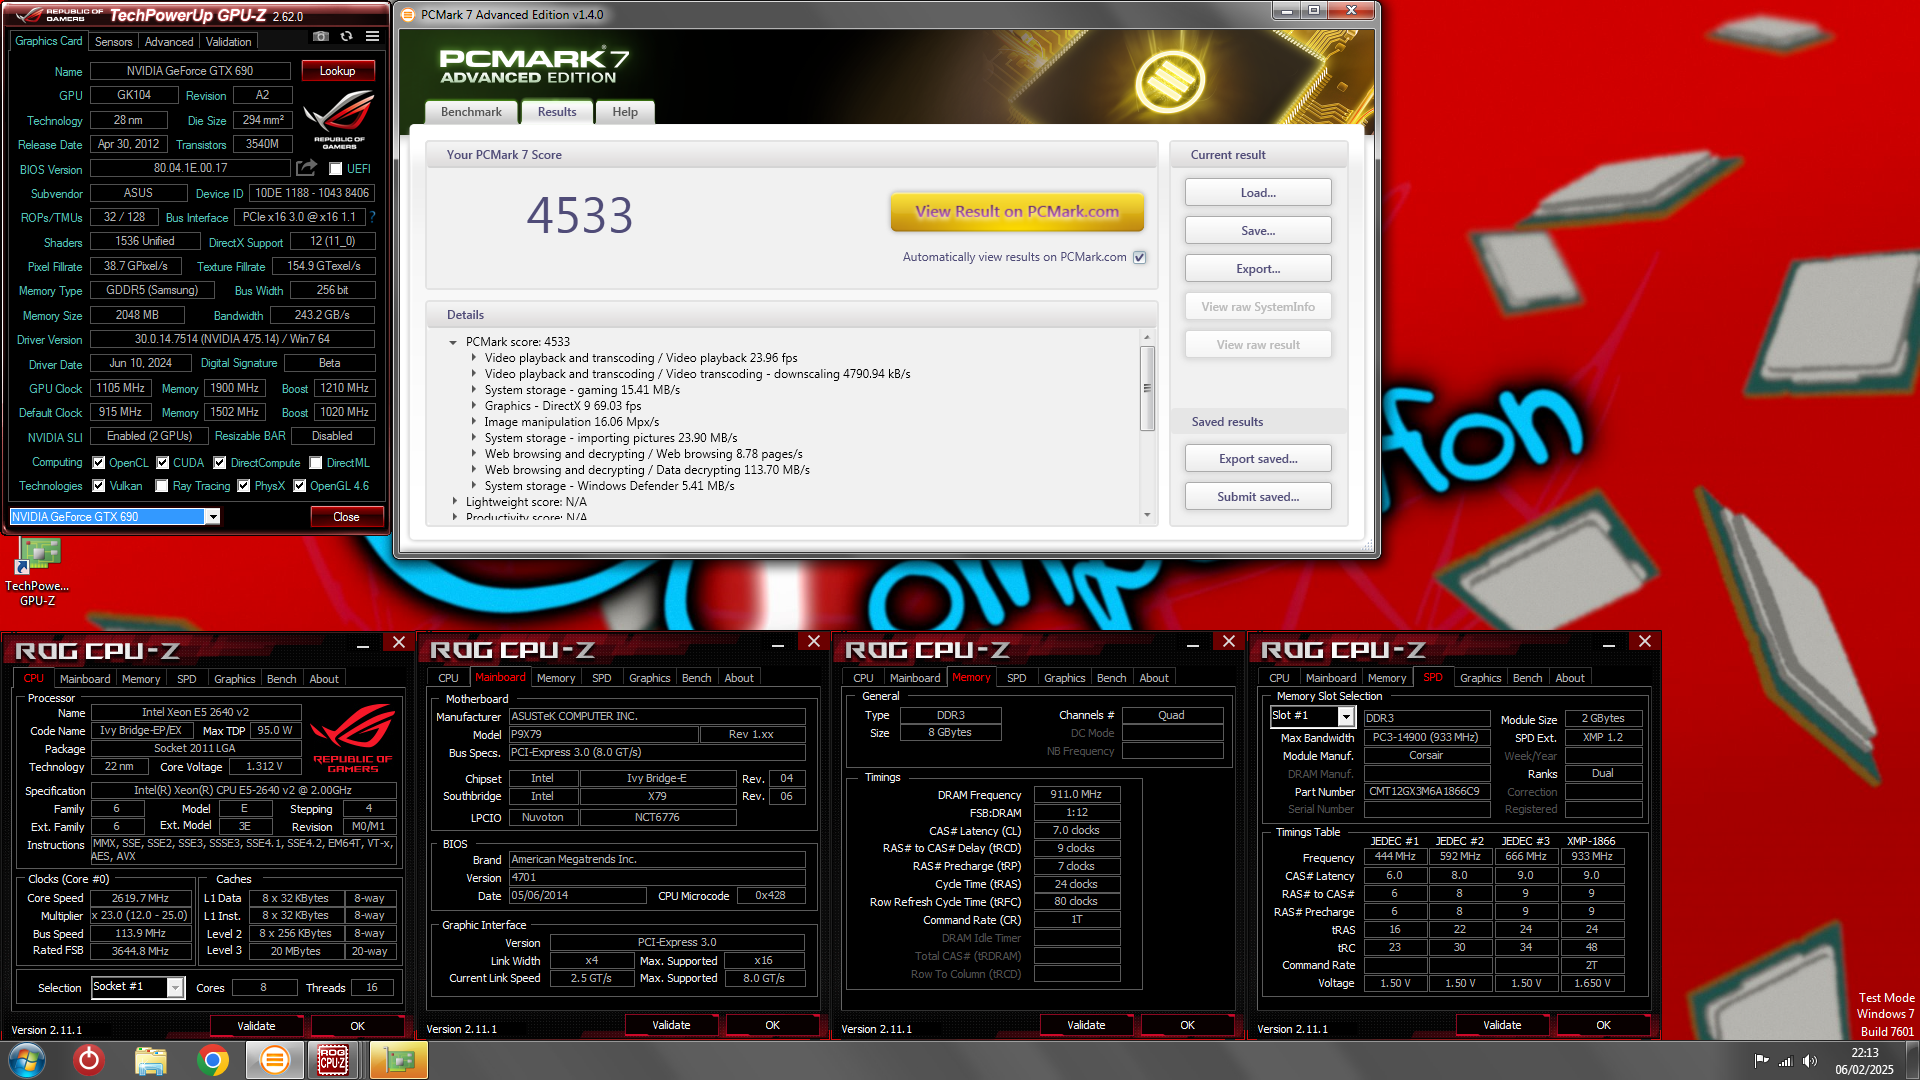
Task: Click the BIOS export share icon in GPU-Z
Action: coord(307,168)
